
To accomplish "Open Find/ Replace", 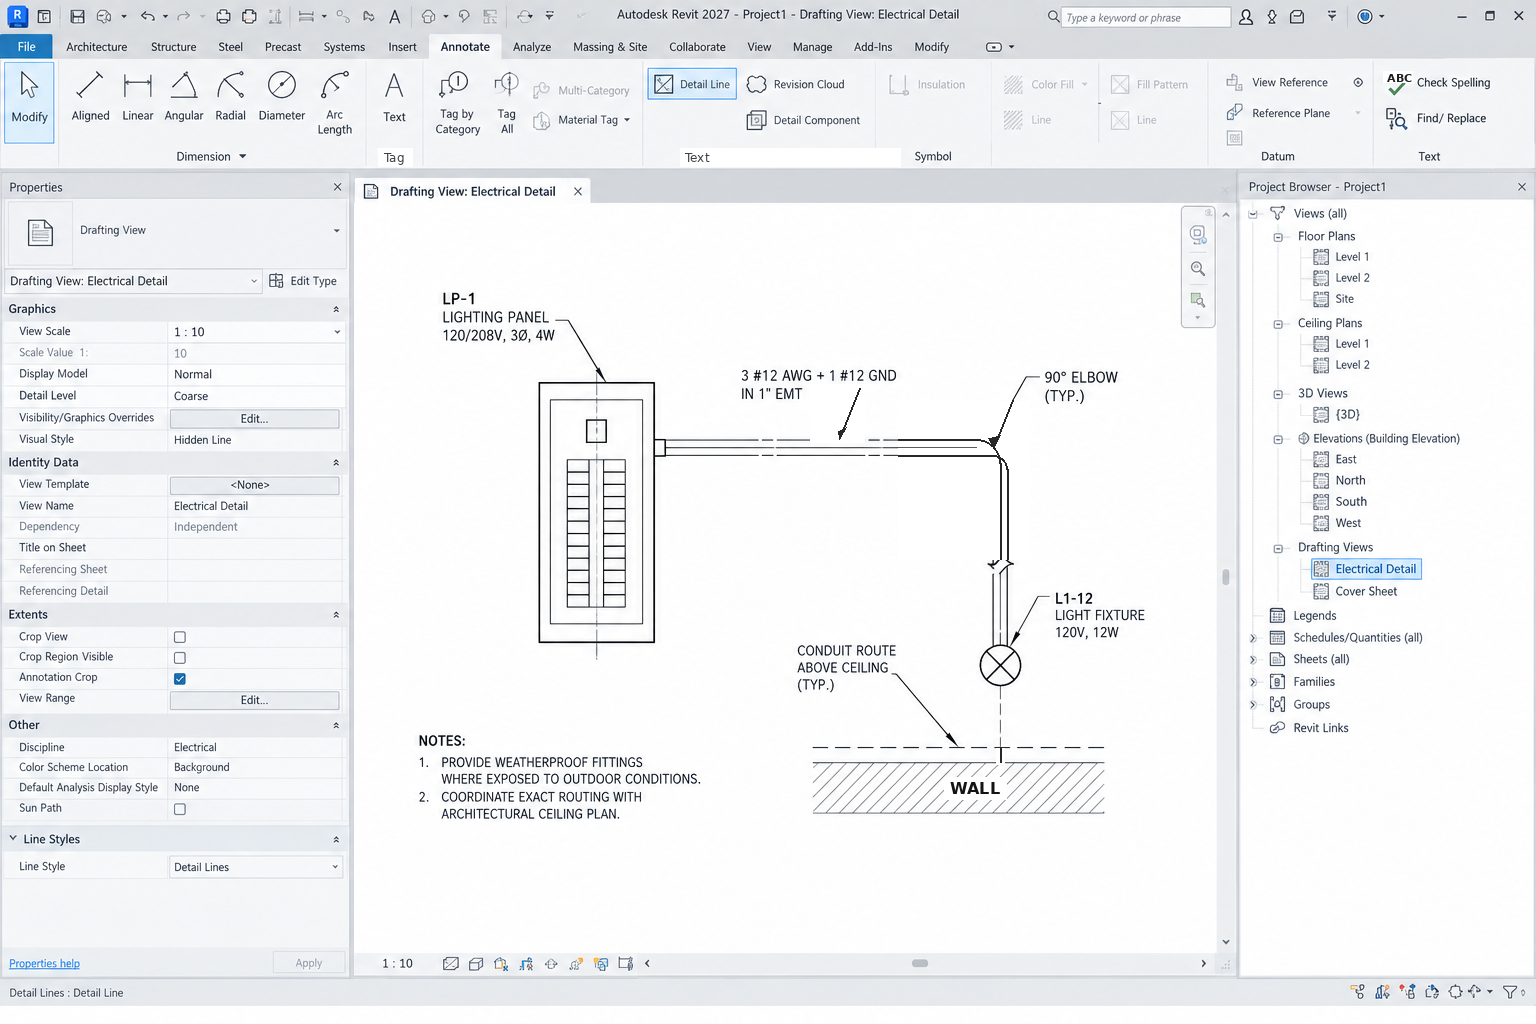I will point(1436,118).
